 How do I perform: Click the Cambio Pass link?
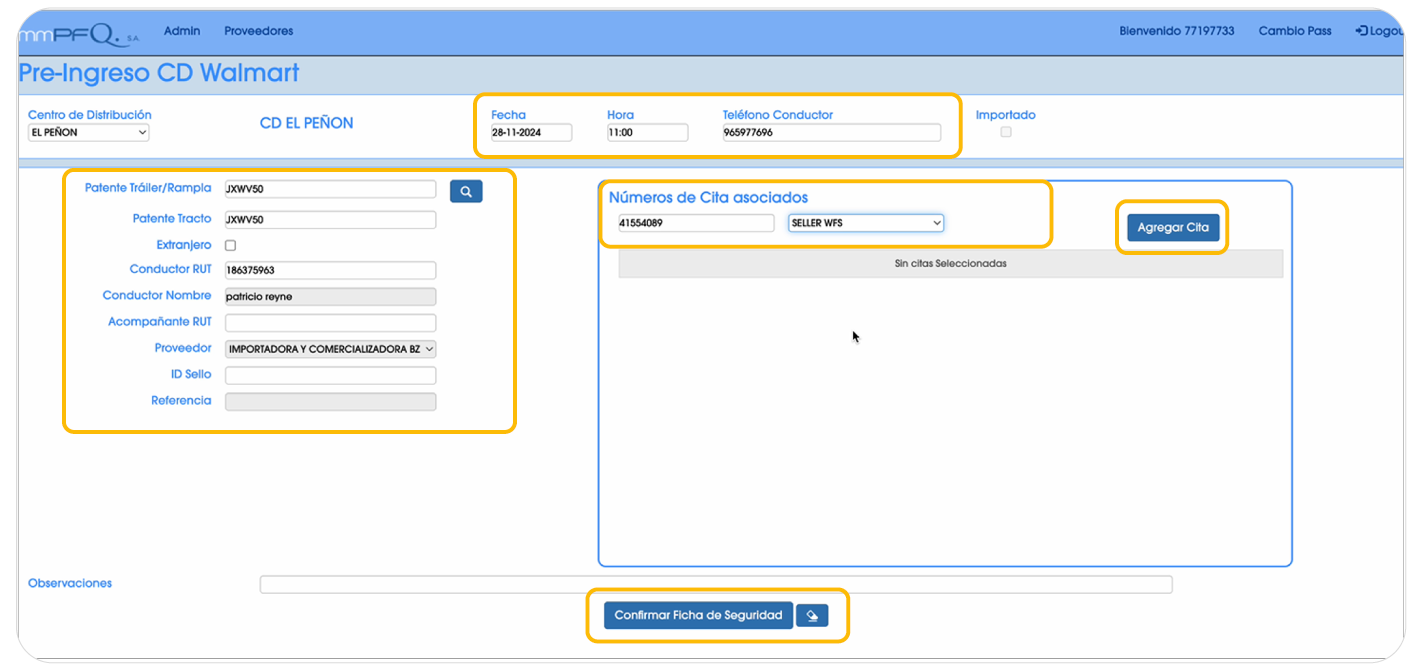coord(1295,31)
